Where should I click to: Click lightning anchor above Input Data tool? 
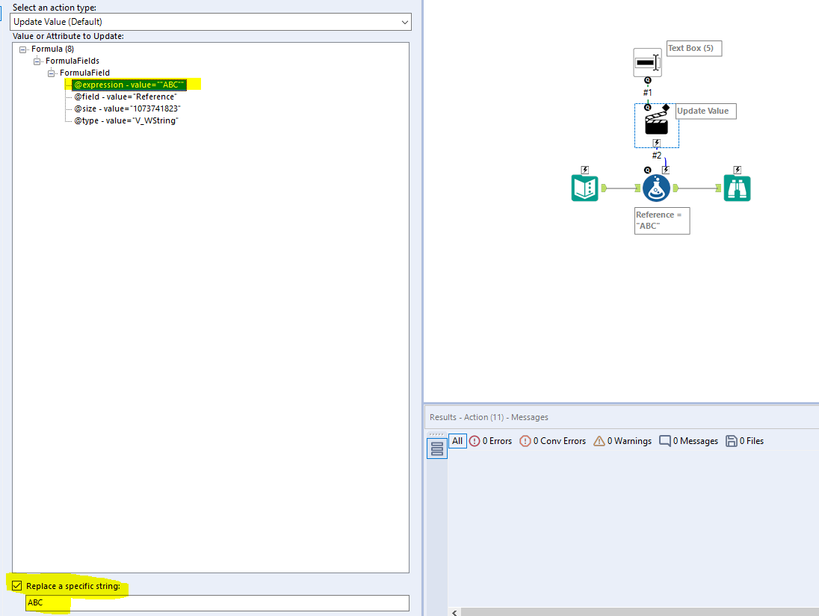click(x=585, y=170)
